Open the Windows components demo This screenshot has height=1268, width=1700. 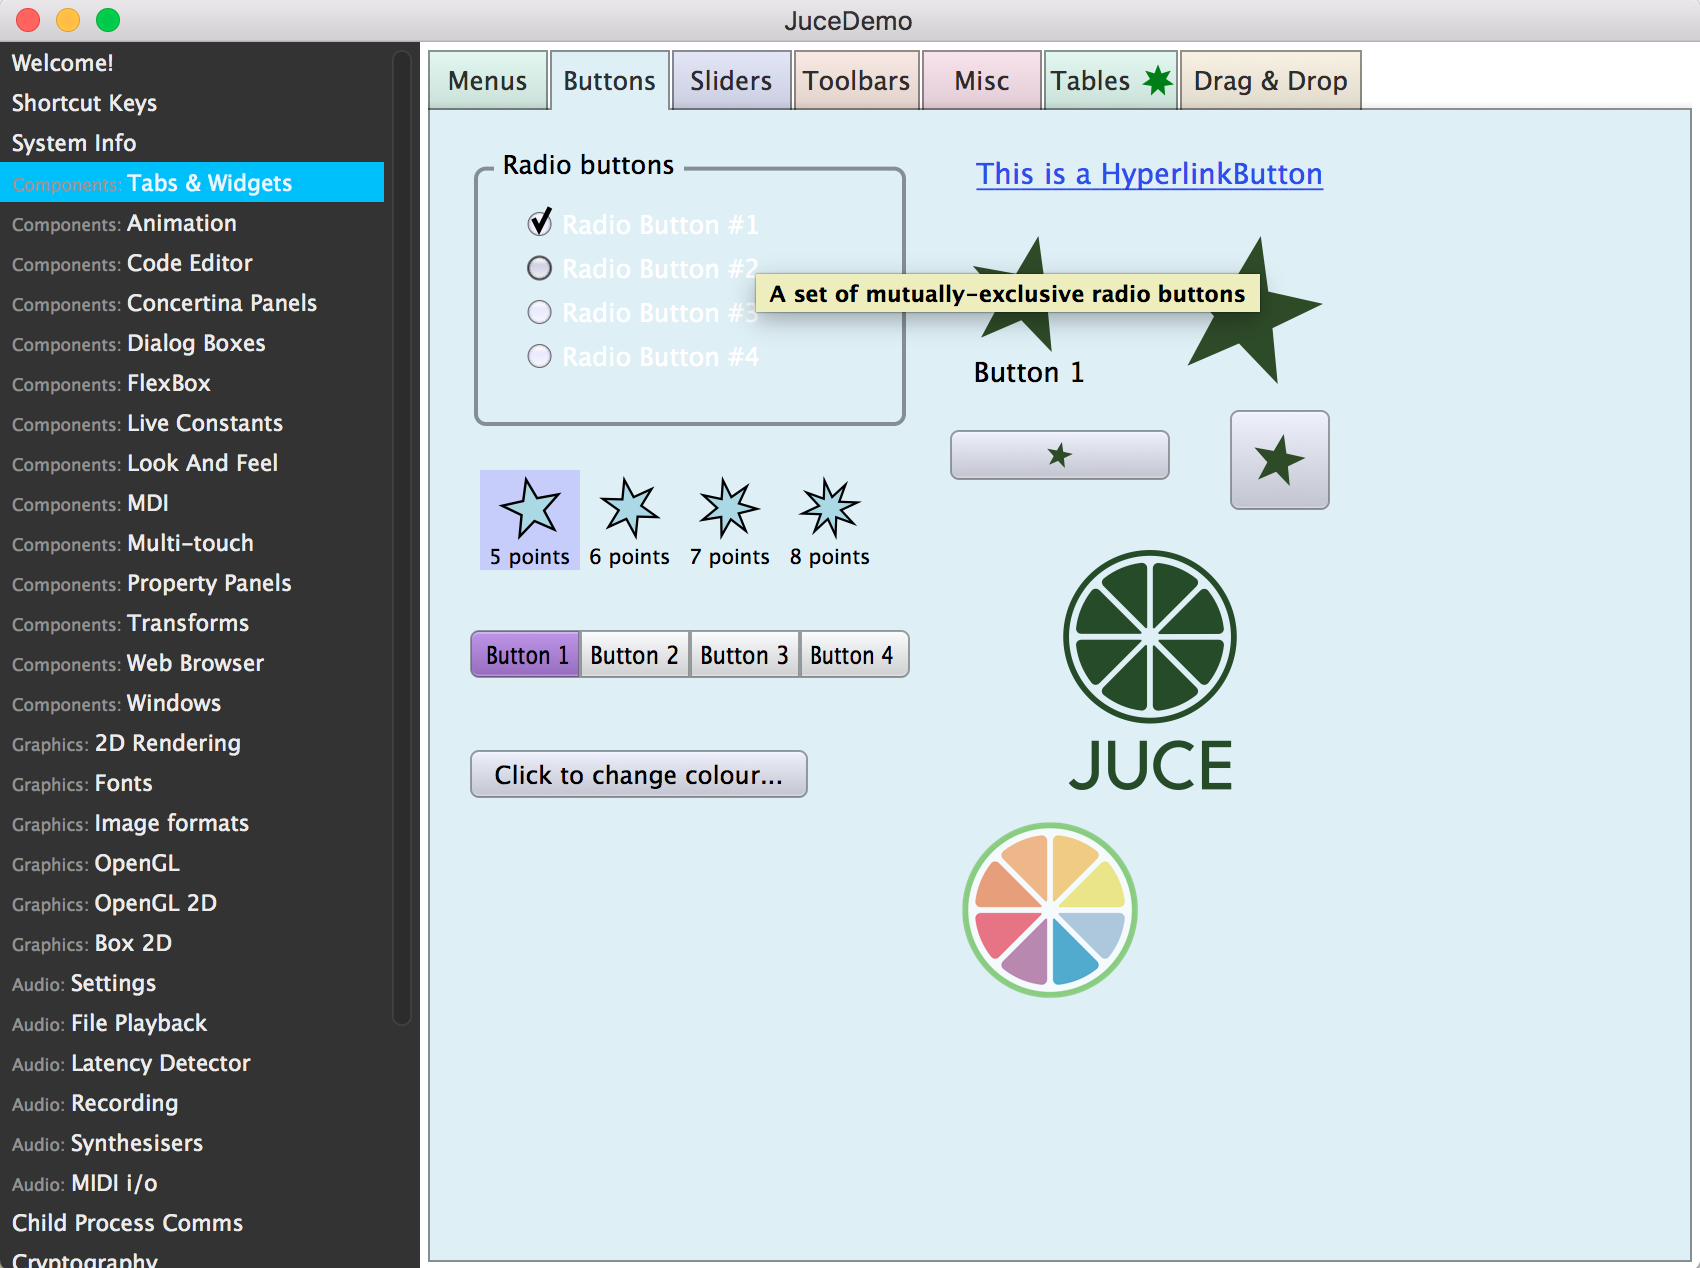tap(192, 703)
